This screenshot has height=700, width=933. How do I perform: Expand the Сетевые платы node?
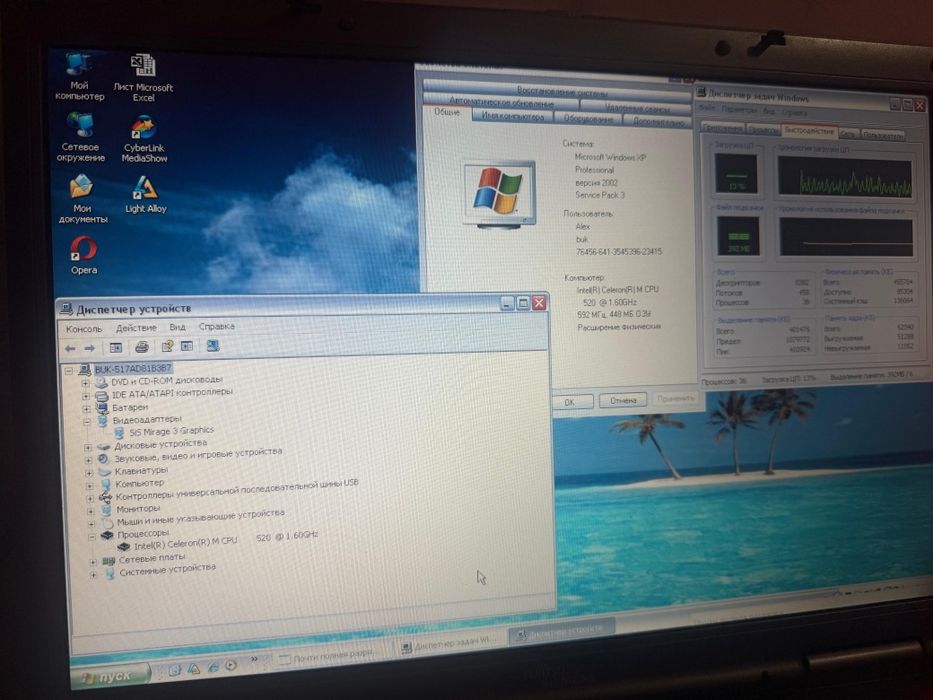coord(93,561)
